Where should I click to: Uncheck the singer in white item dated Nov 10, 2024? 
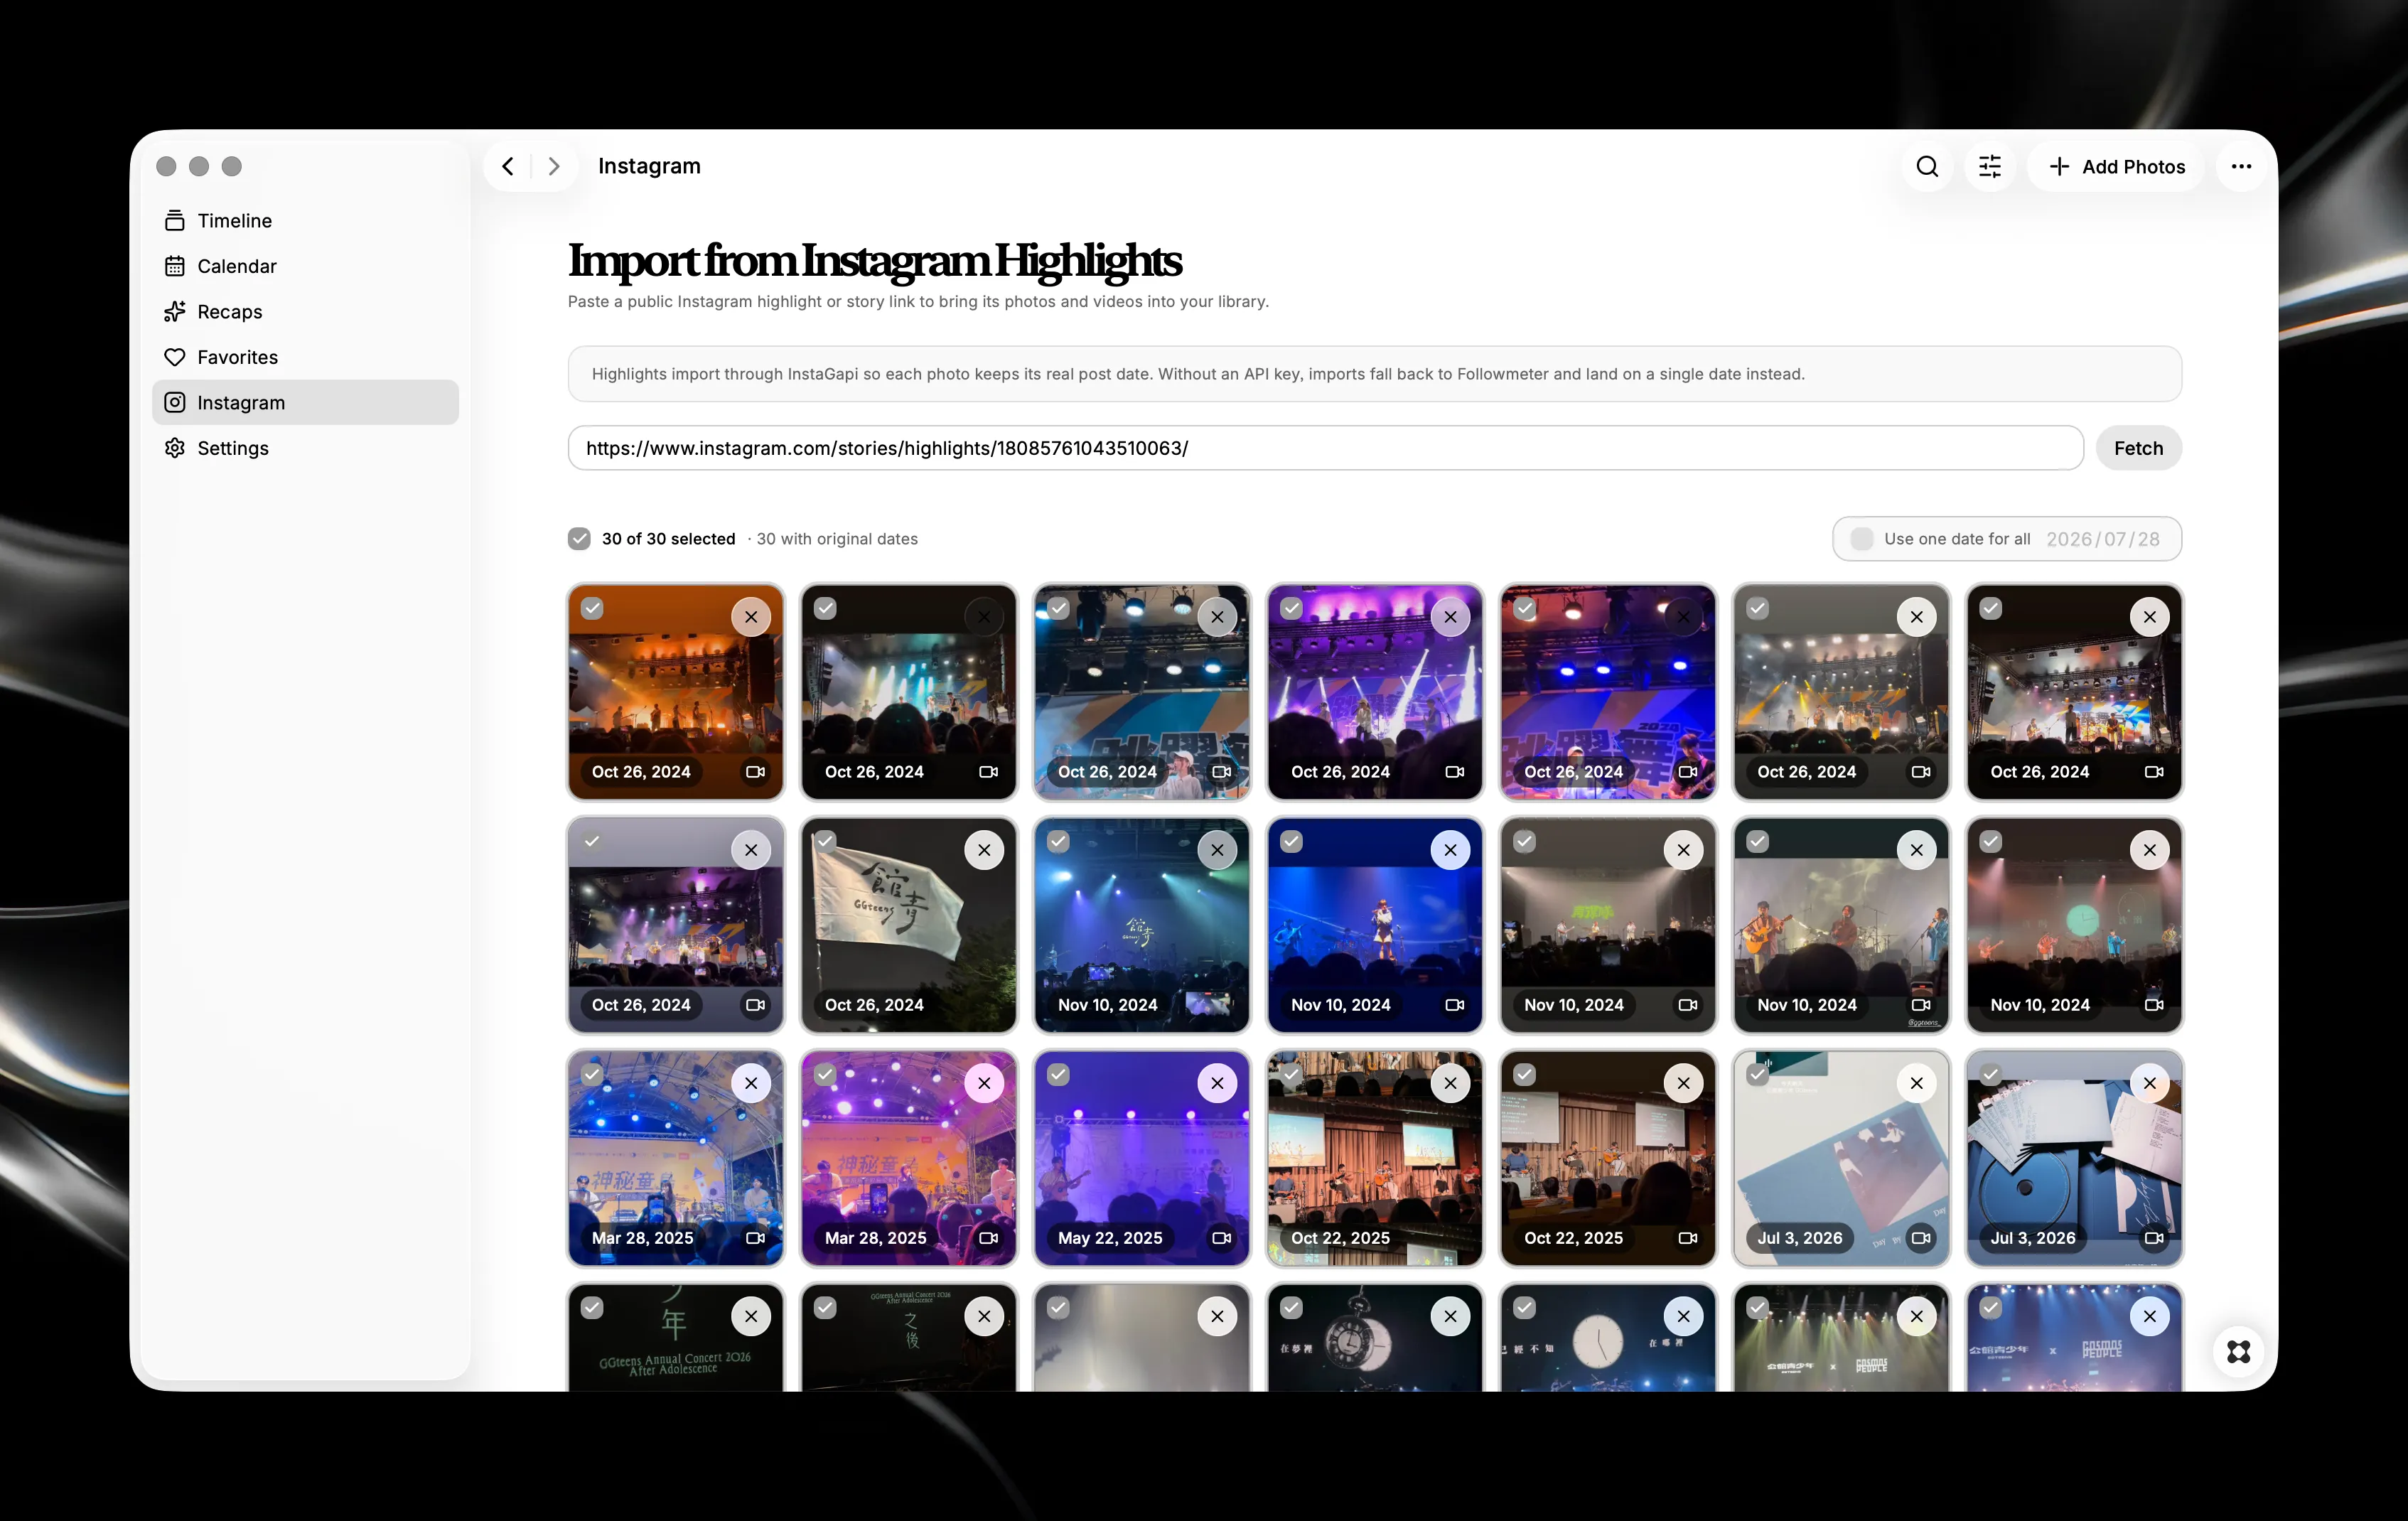1291,842
